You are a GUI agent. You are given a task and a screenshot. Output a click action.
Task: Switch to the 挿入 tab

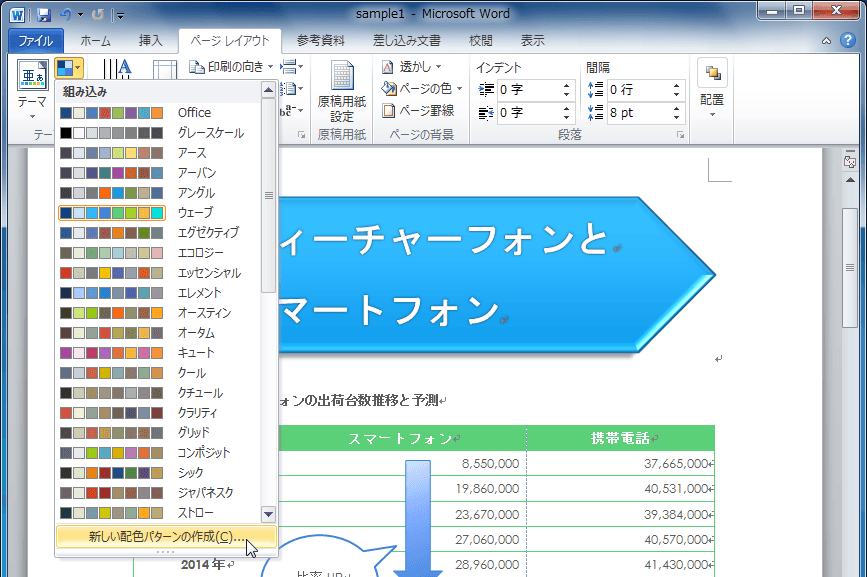150,41
